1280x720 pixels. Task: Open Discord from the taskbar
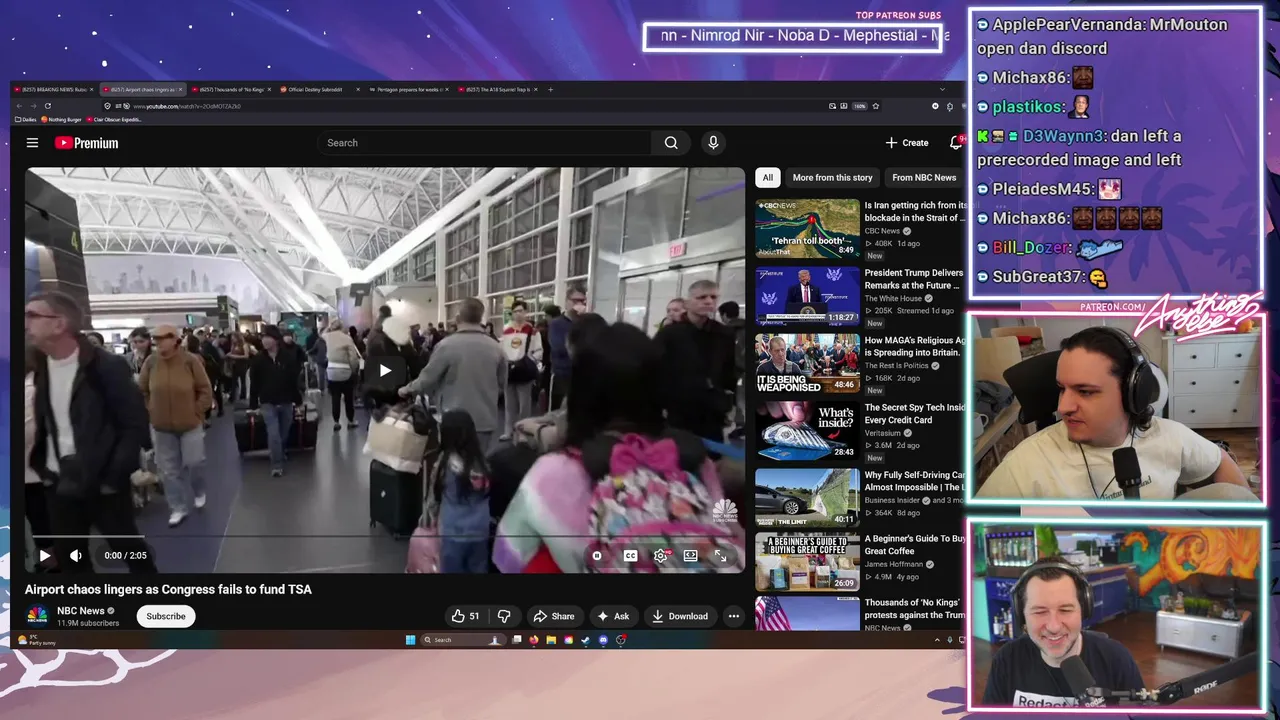click(603, 640)
